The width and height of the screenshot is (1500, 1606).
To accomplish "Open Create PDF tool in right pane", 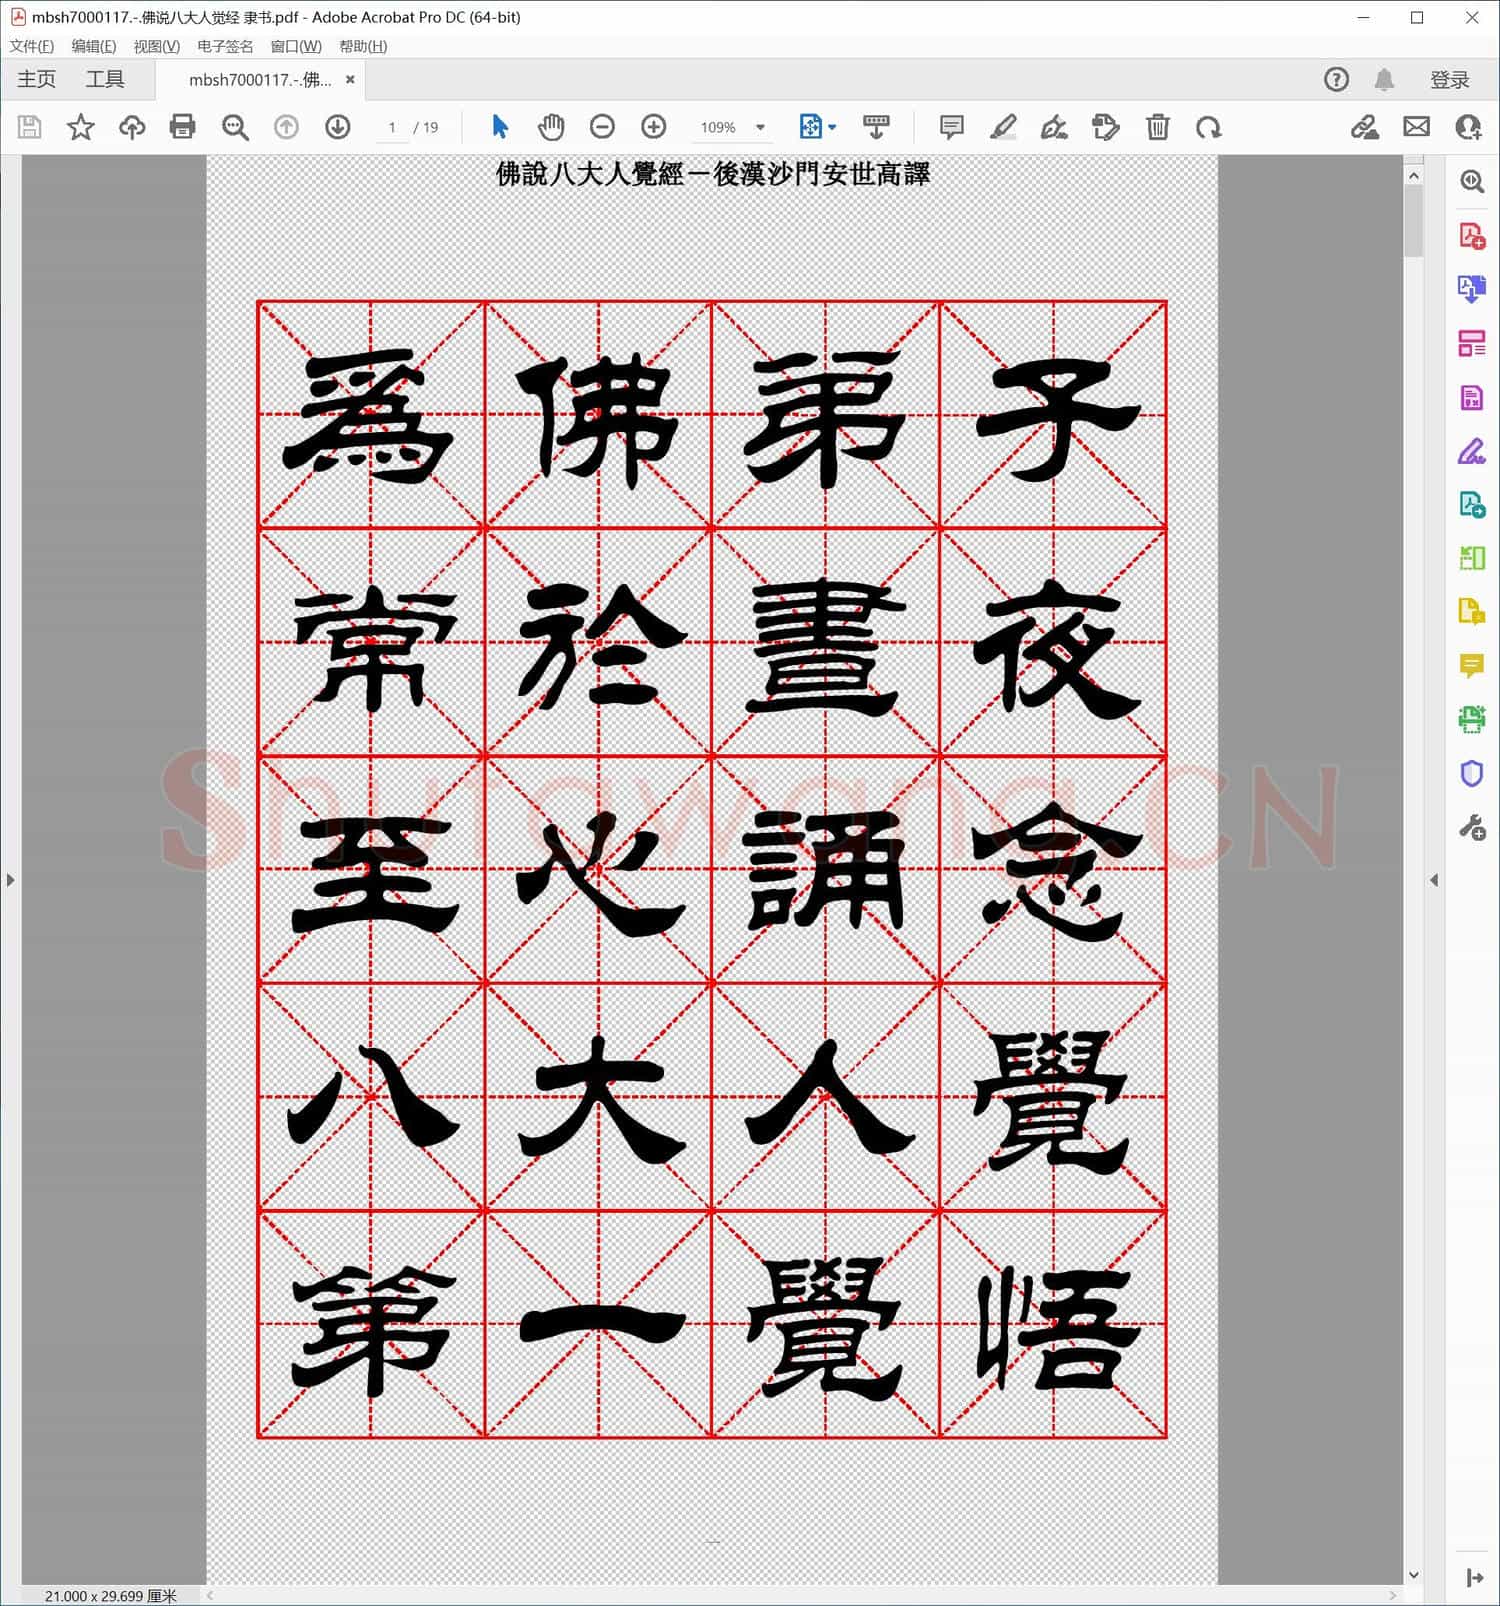I will 1472,236.
